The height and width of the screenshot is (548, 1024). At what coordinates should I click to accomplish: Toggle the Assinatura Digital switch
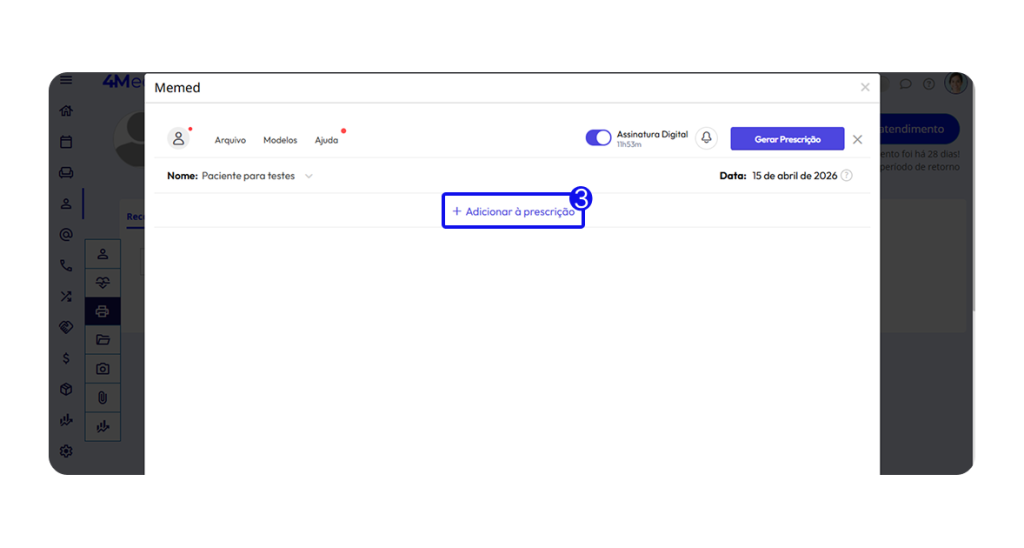point(598,138)
